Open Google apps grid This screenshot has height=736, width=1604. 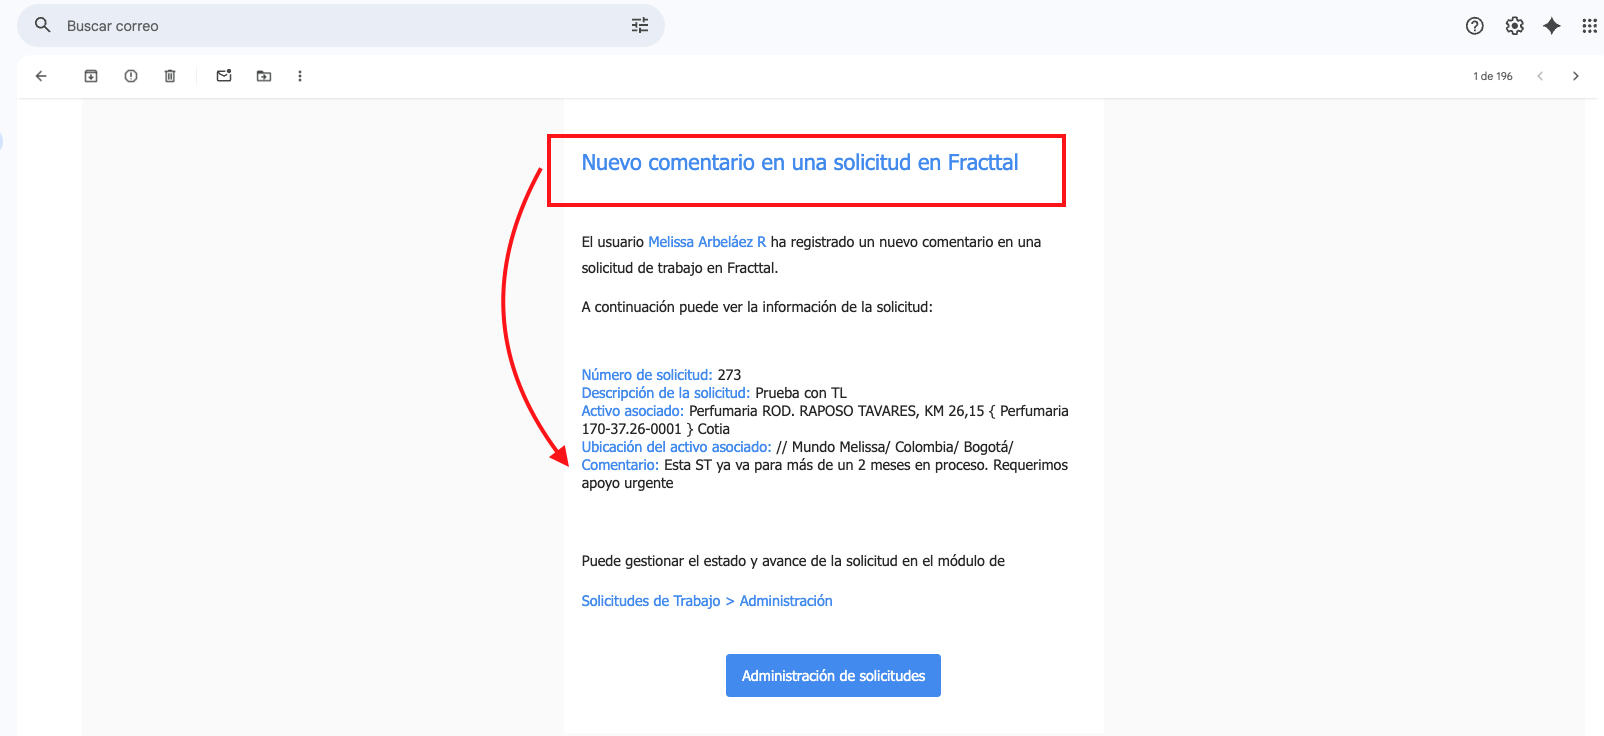tap(1589, 26)
